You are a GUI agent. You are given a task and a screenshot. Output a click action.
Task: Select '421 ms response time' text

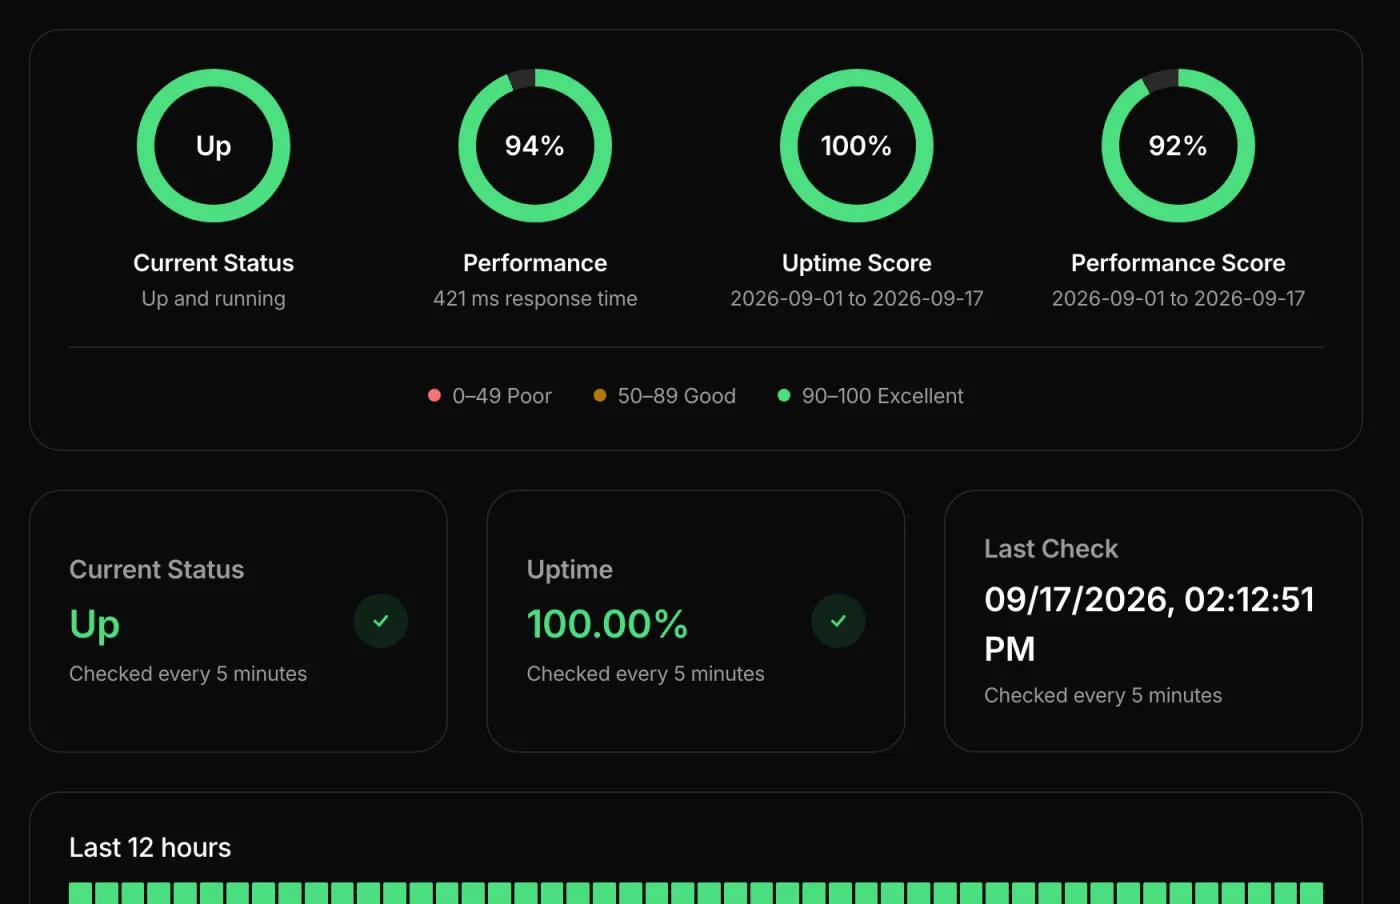(x=535, y=298)
